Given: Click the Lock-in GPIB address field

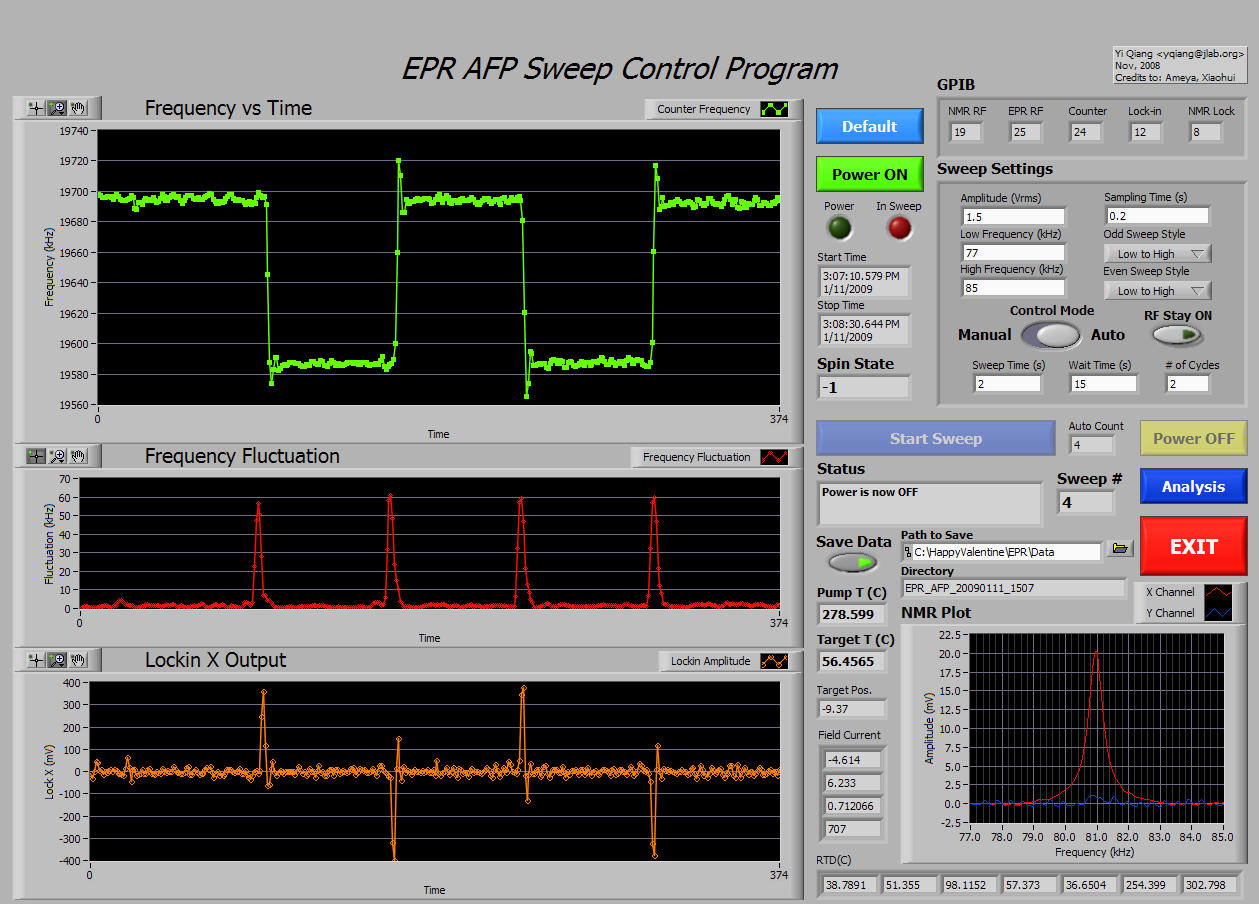Looking at the screenshot, I should (1145, 132).
